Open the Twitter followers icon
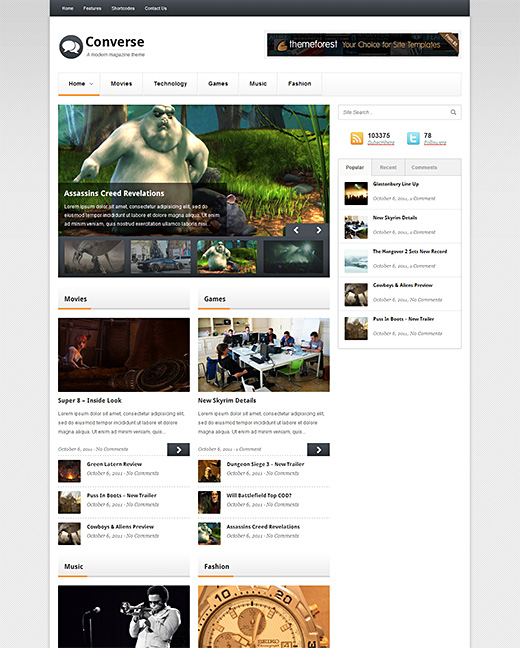The height and width of the screenshot is (648, 520). (x=413, y=138)
